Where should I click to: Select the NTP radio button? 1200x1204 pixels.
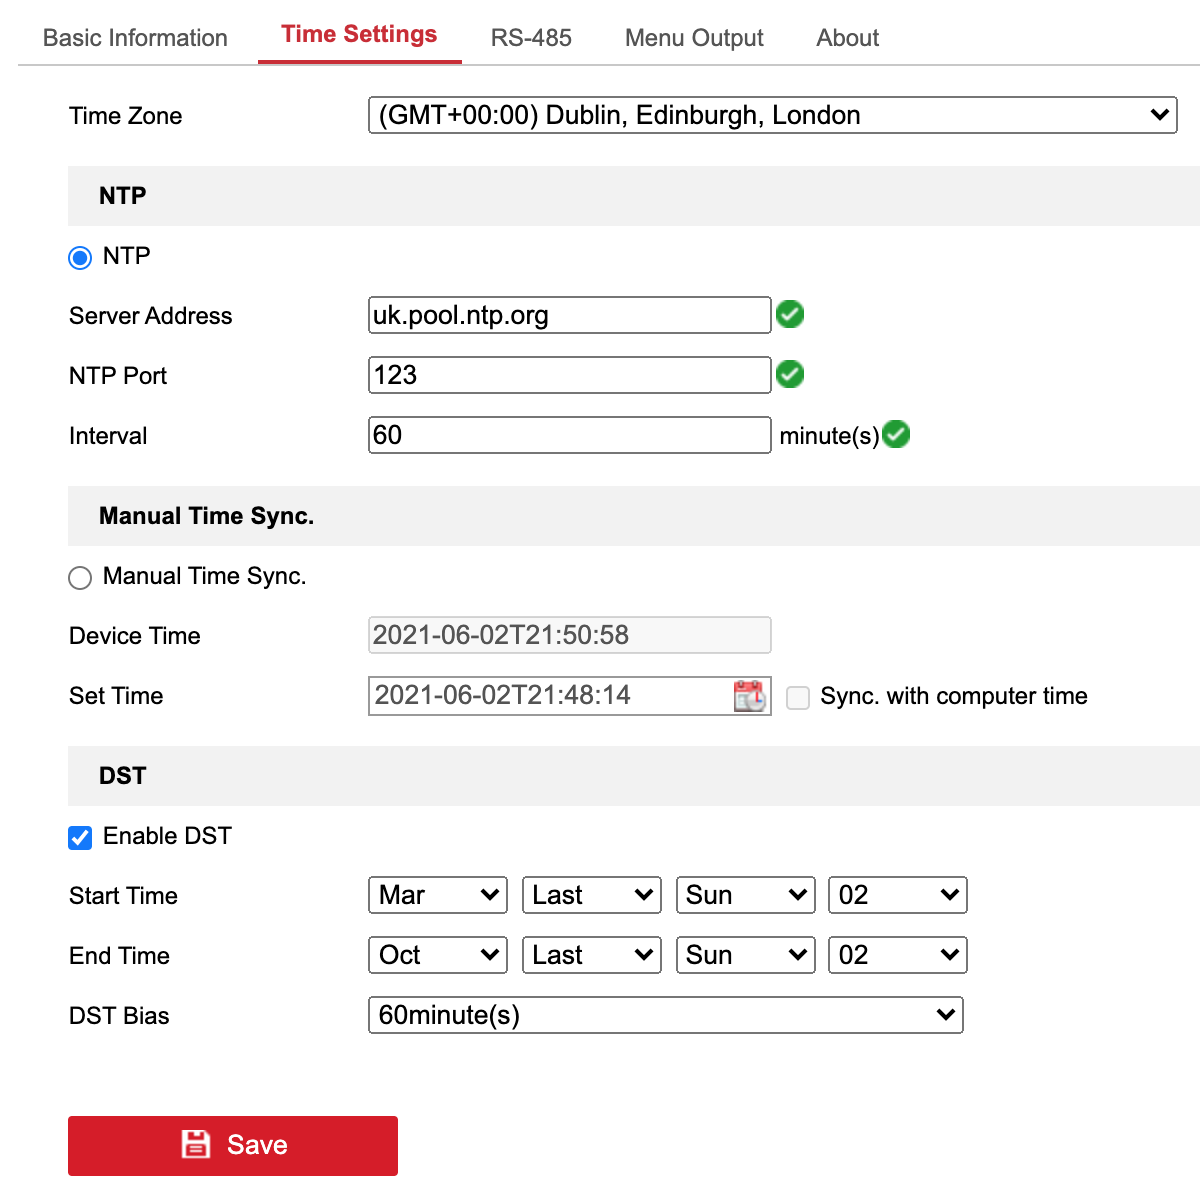coord(80,258)
